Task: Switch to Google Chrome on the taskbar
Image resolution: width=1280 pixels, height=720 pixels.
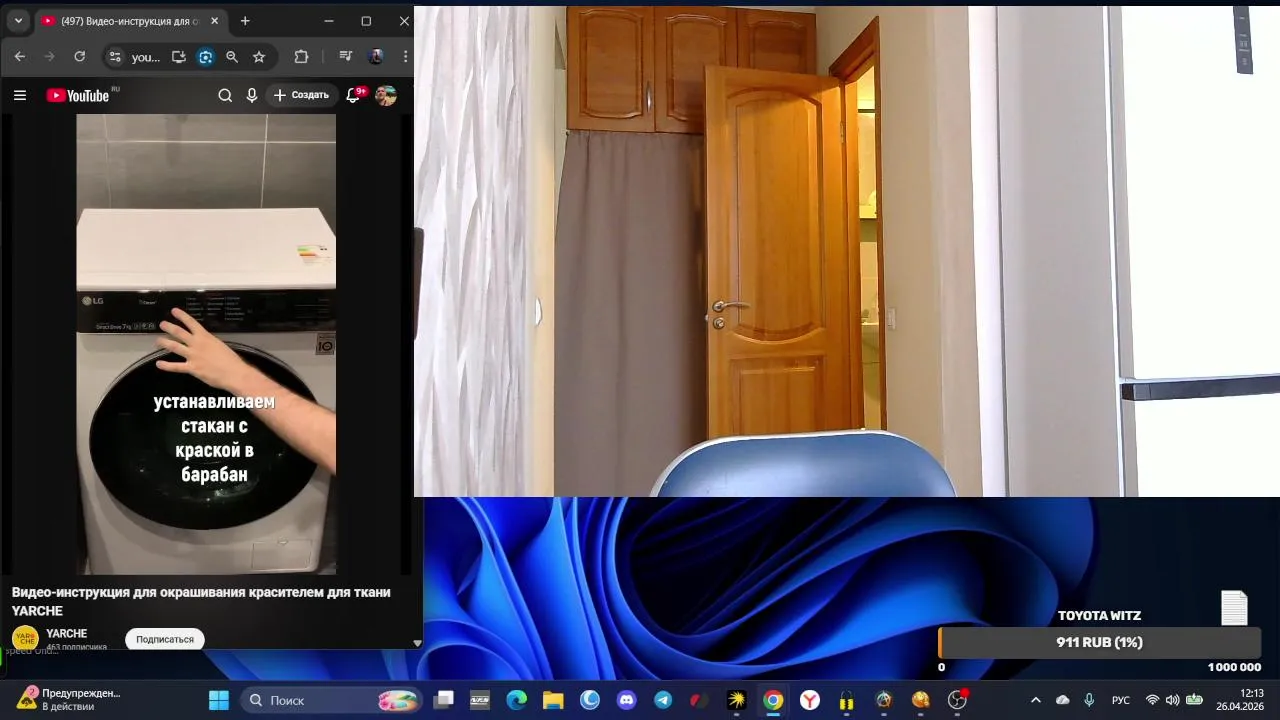Action: (773, 700)
